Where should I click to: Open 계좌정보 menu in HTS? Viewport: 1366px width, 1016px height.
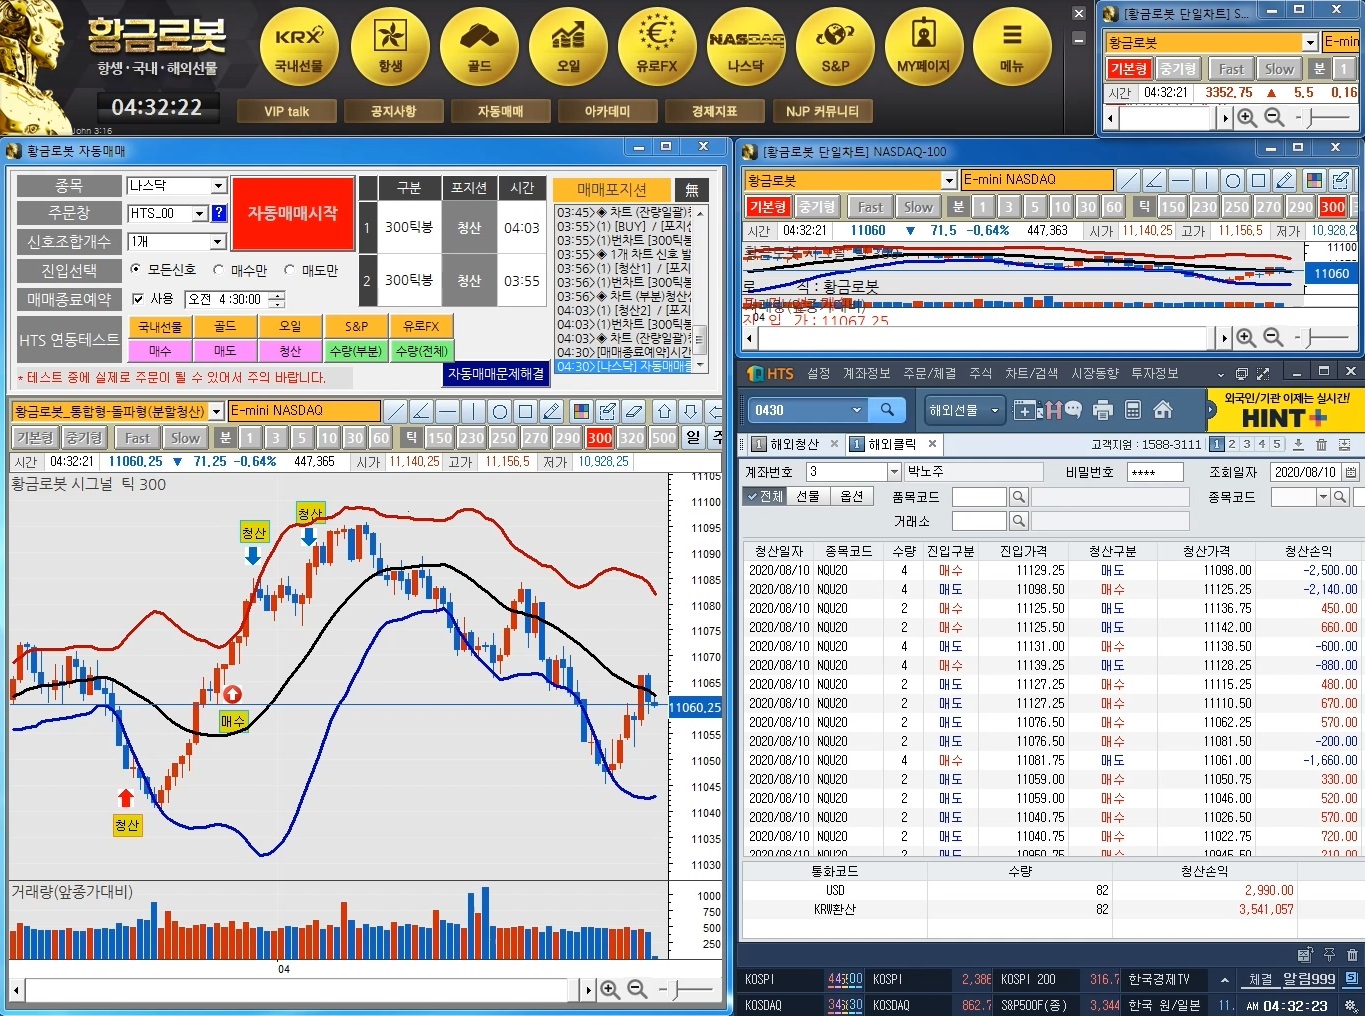[866, 373]
